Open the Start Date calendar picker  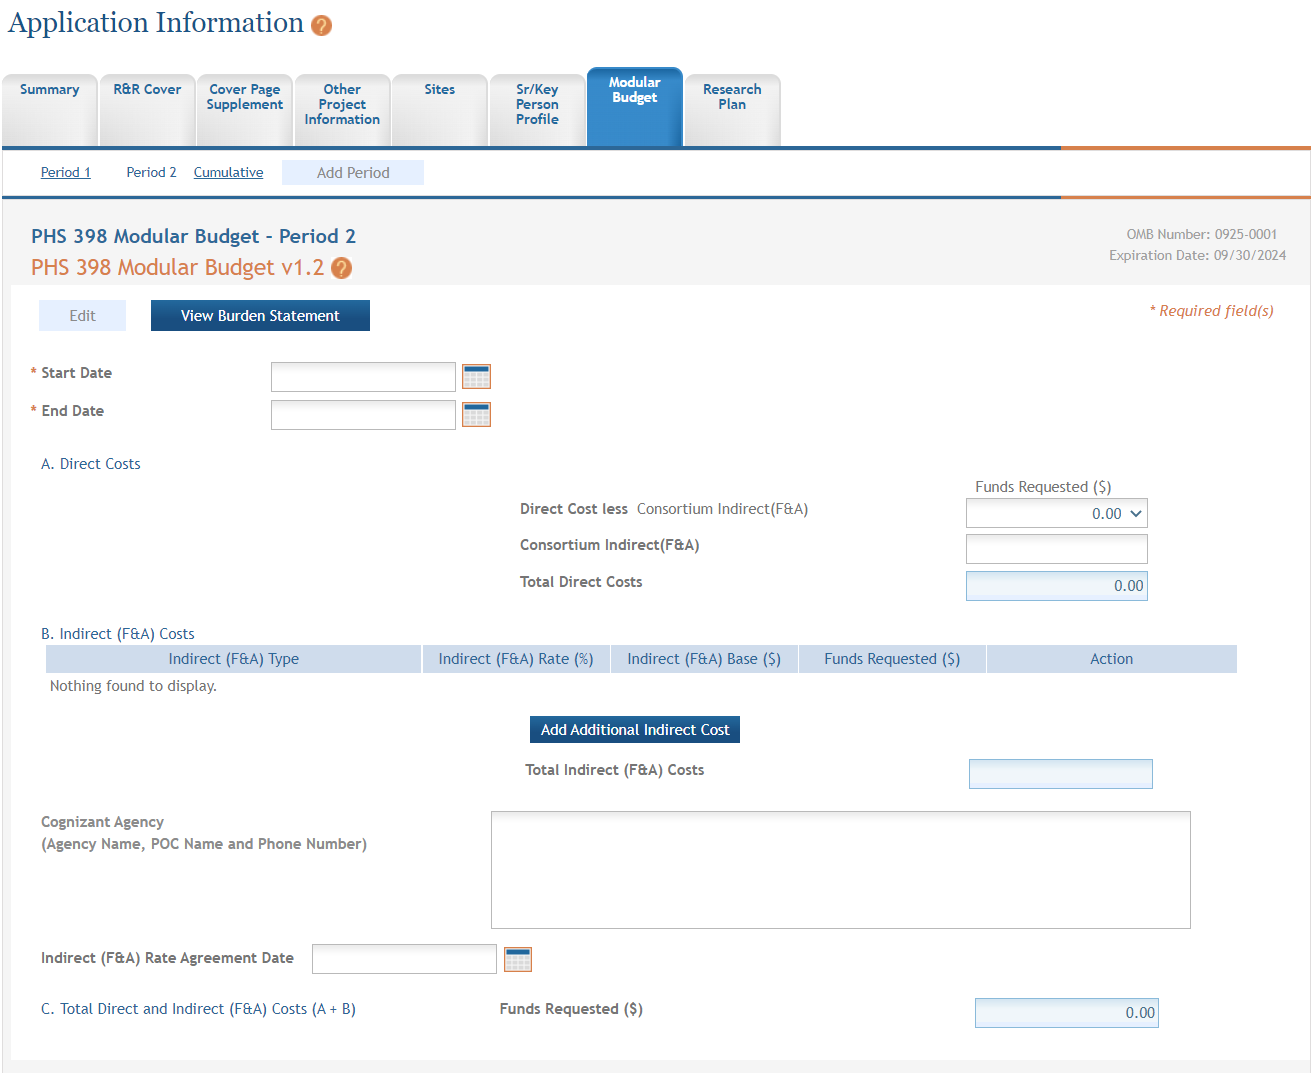pyautogui.click(x=476, y=377)
